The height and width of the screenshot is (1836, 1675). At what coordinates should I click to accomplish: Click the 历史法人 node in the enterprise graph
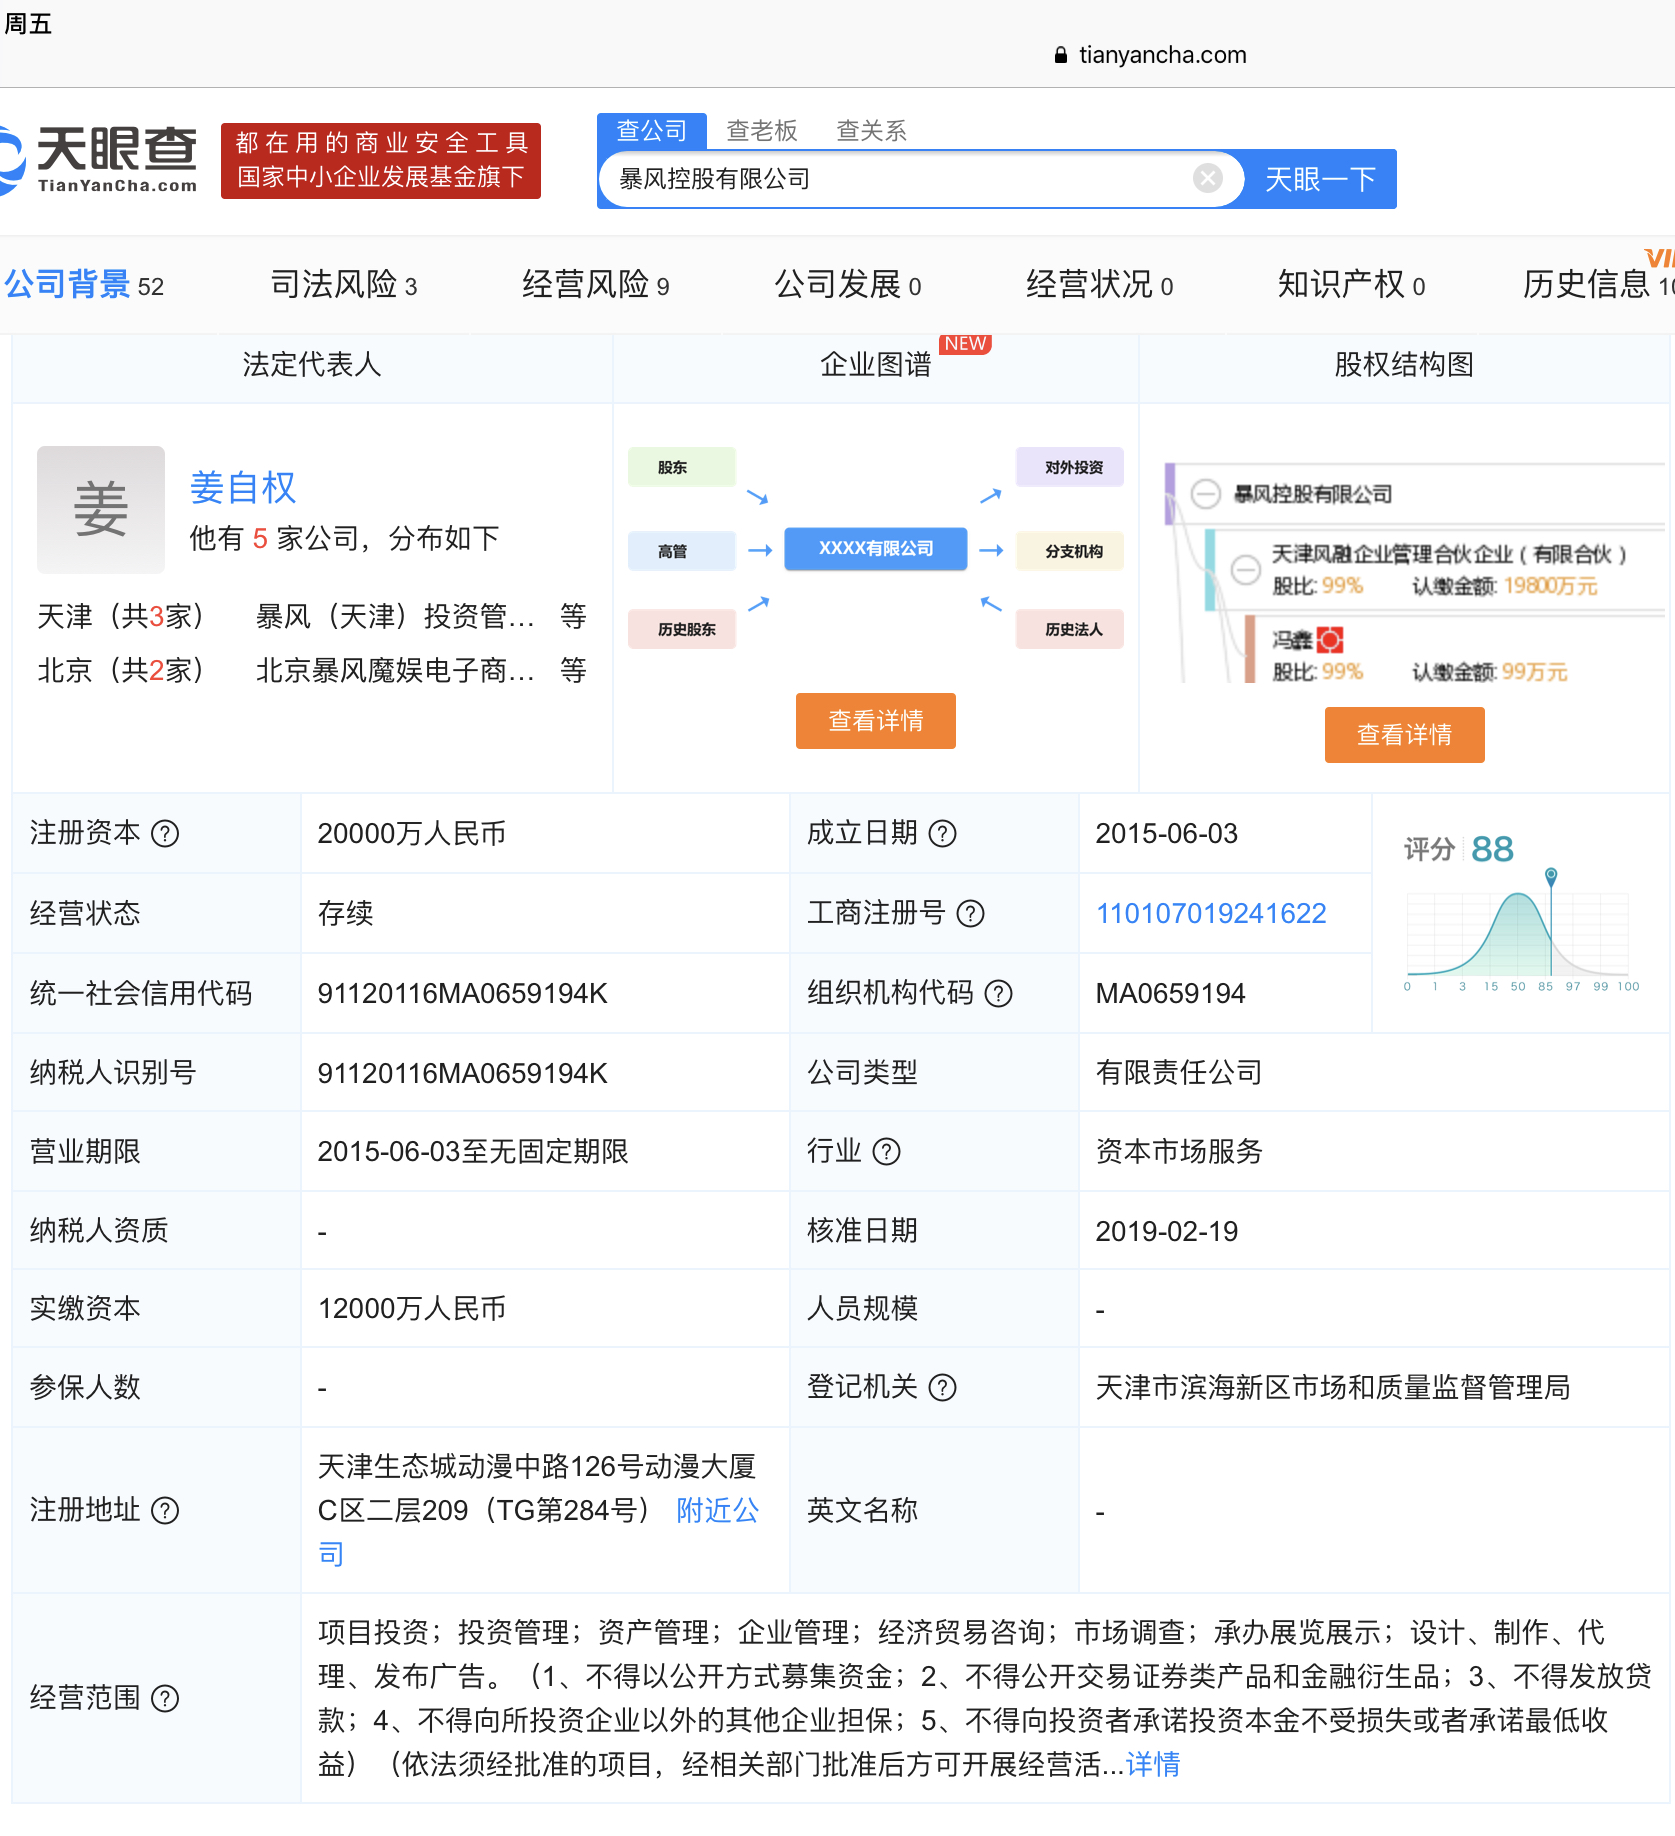(x=1070, y=629)
